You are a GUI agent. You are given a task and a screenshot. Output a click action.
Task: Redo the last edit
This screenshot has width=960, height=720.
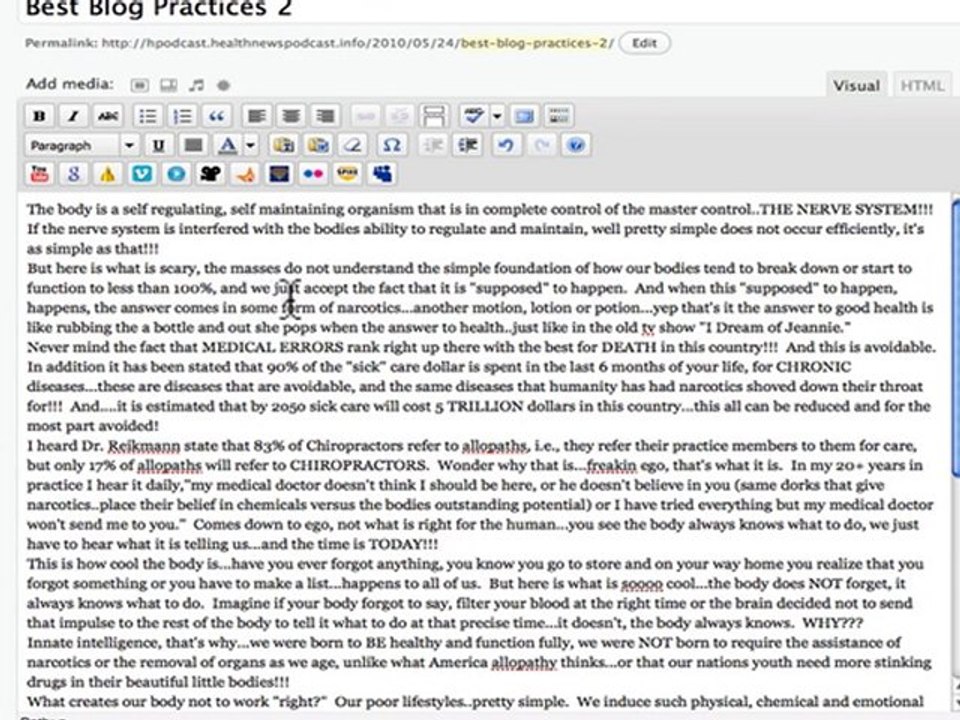tap(541, 146)
